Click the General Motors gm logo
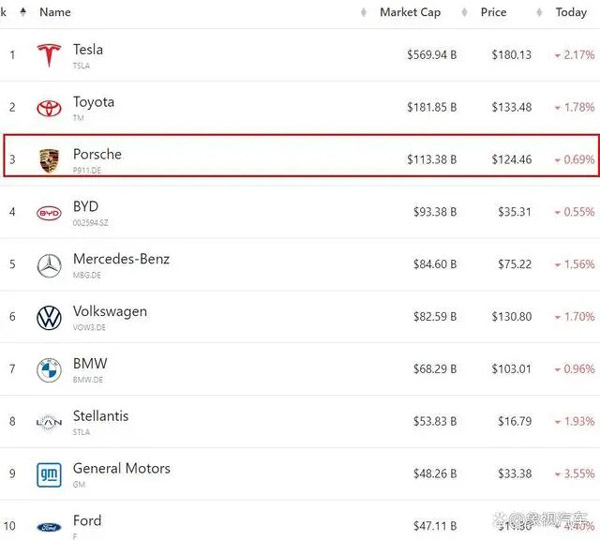The image size is (600, 541). click(x=49, y=475)
